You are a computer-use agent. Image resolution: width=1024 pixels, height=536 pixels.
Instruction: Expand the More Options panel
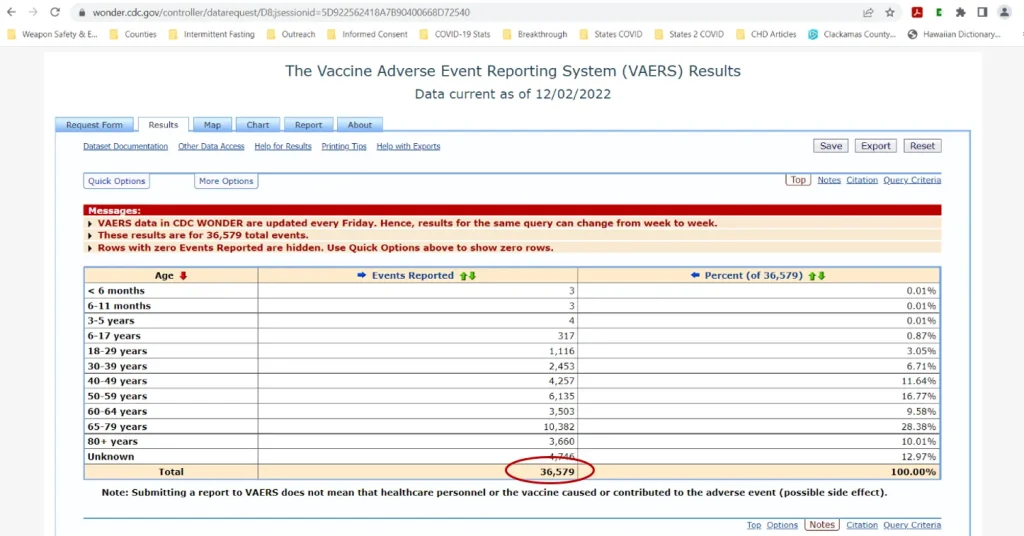point(226,181)
